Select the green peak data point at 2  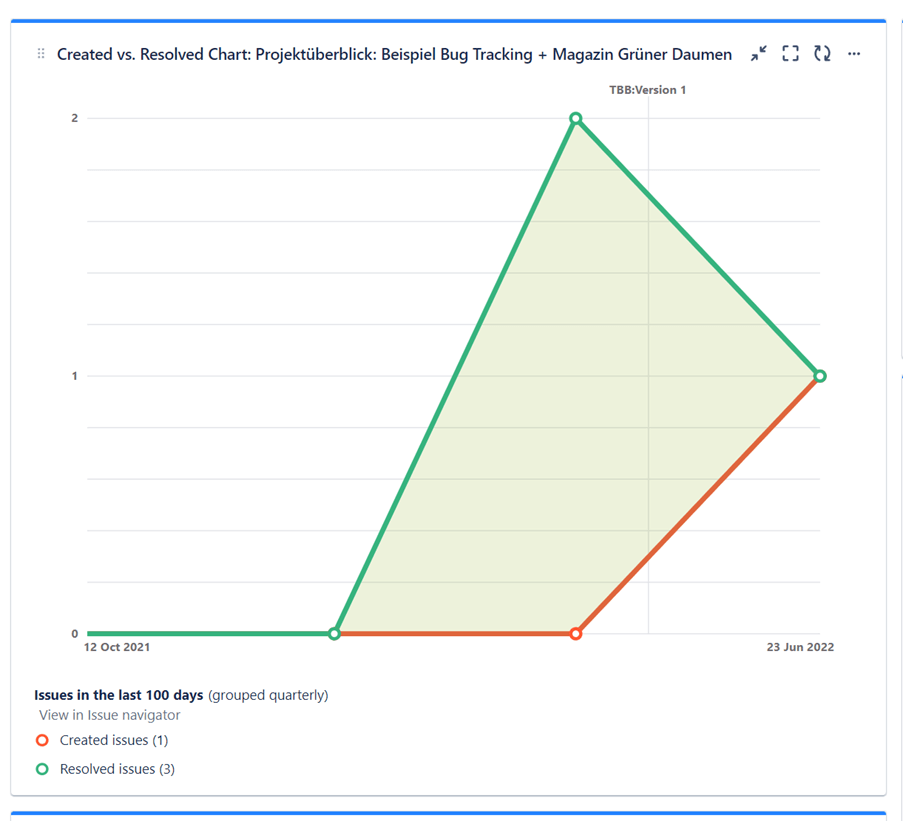[x=576, y=119]
